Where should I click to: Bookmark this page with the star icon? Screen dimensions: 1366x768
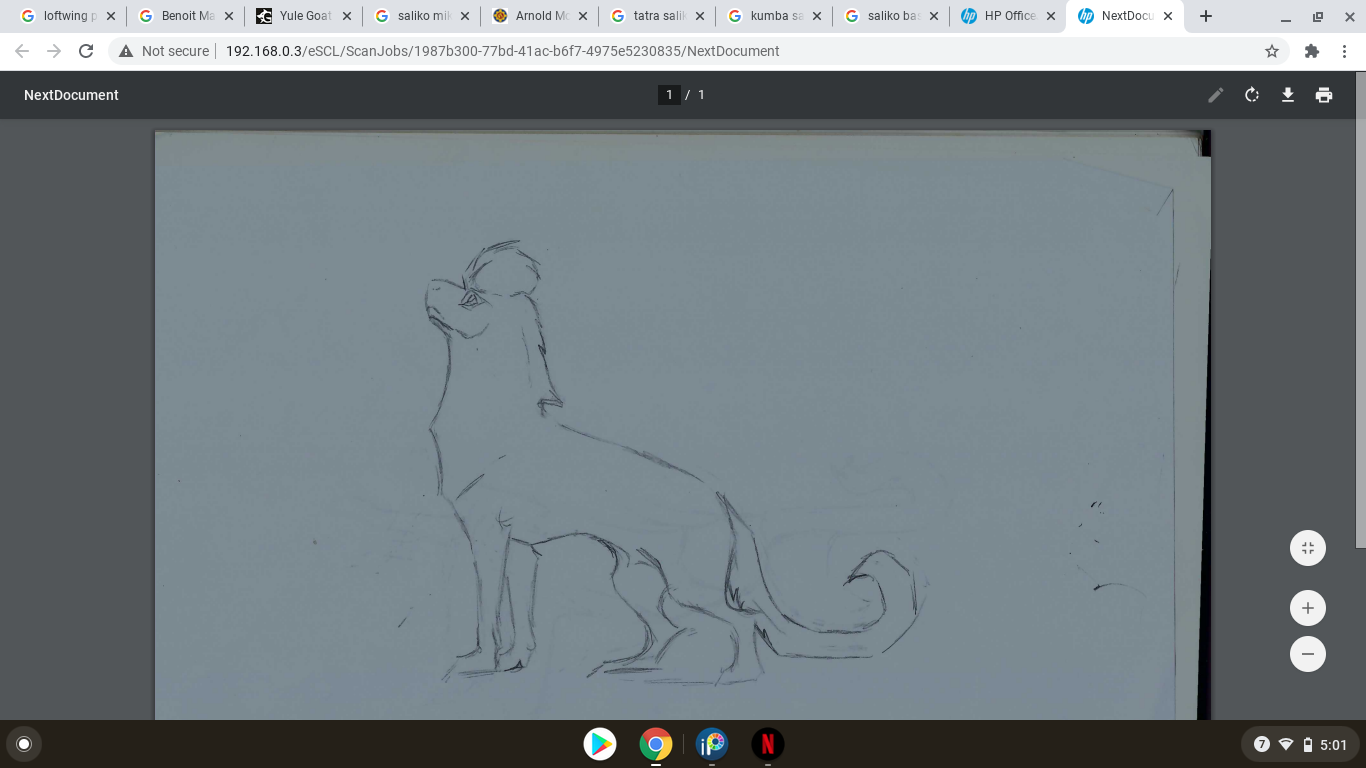[1271, 51]
